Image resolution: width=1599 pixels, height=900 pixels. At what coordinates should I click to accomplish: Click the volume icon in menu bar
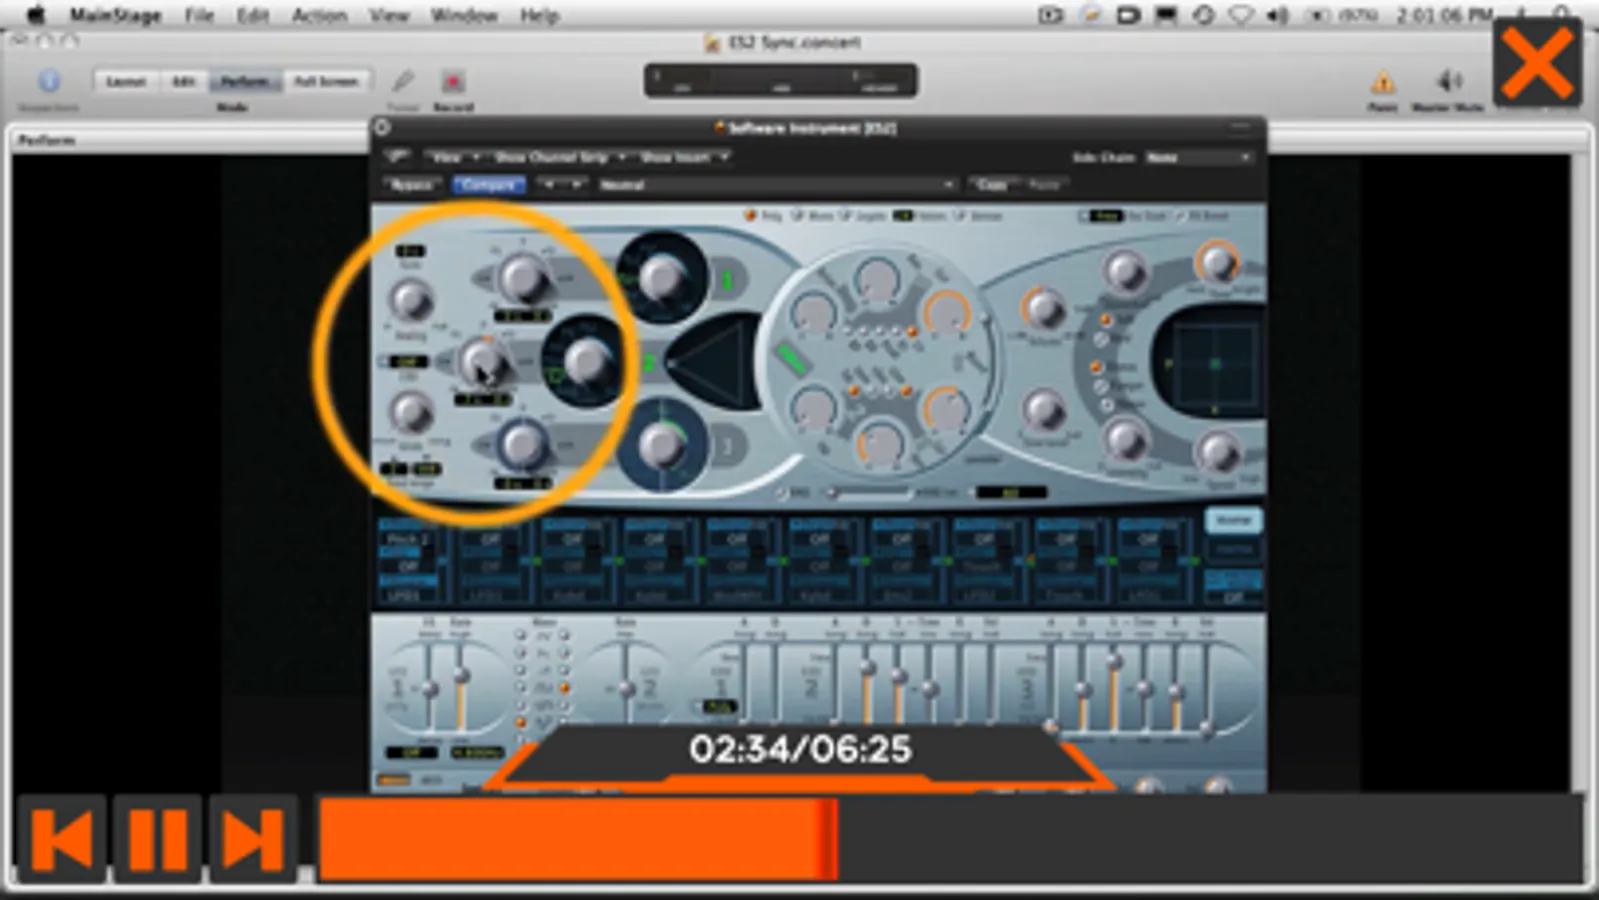(x=1277, y=15)
